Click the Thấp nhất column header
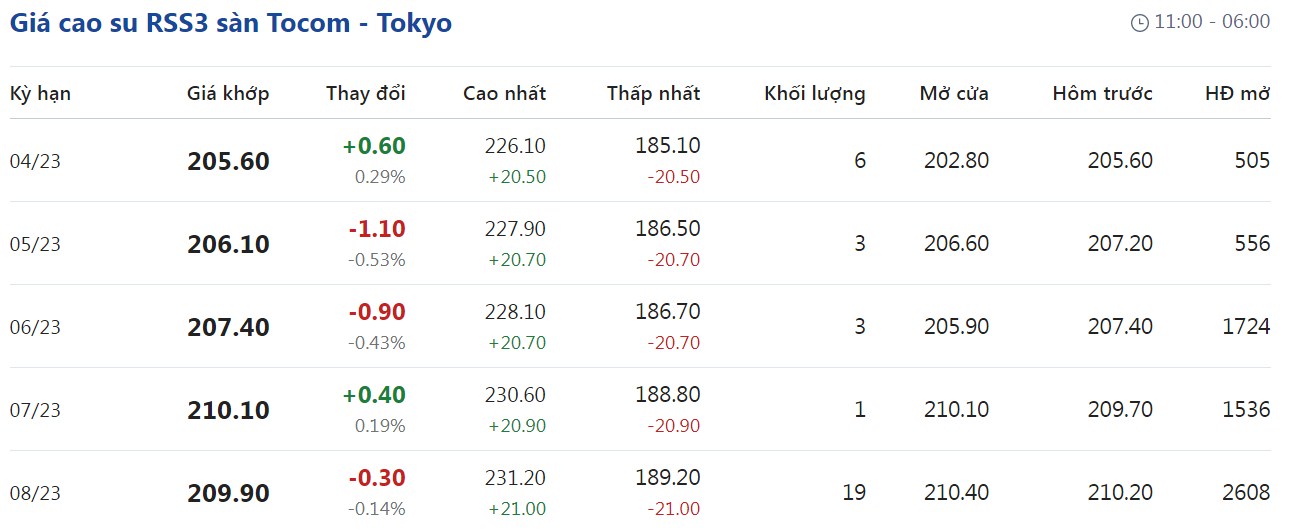1291x532 pixels. pyautogui.click(x=653, y=94)
